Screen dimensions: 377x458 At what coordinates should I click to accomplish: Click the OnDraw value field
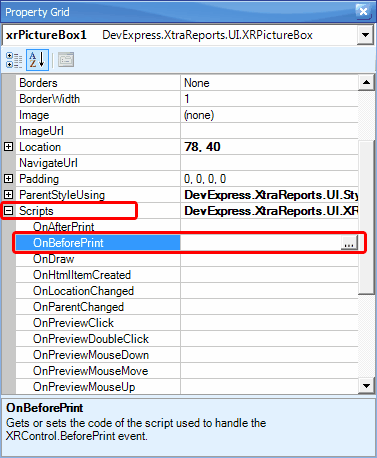click(x=269, y=259)
